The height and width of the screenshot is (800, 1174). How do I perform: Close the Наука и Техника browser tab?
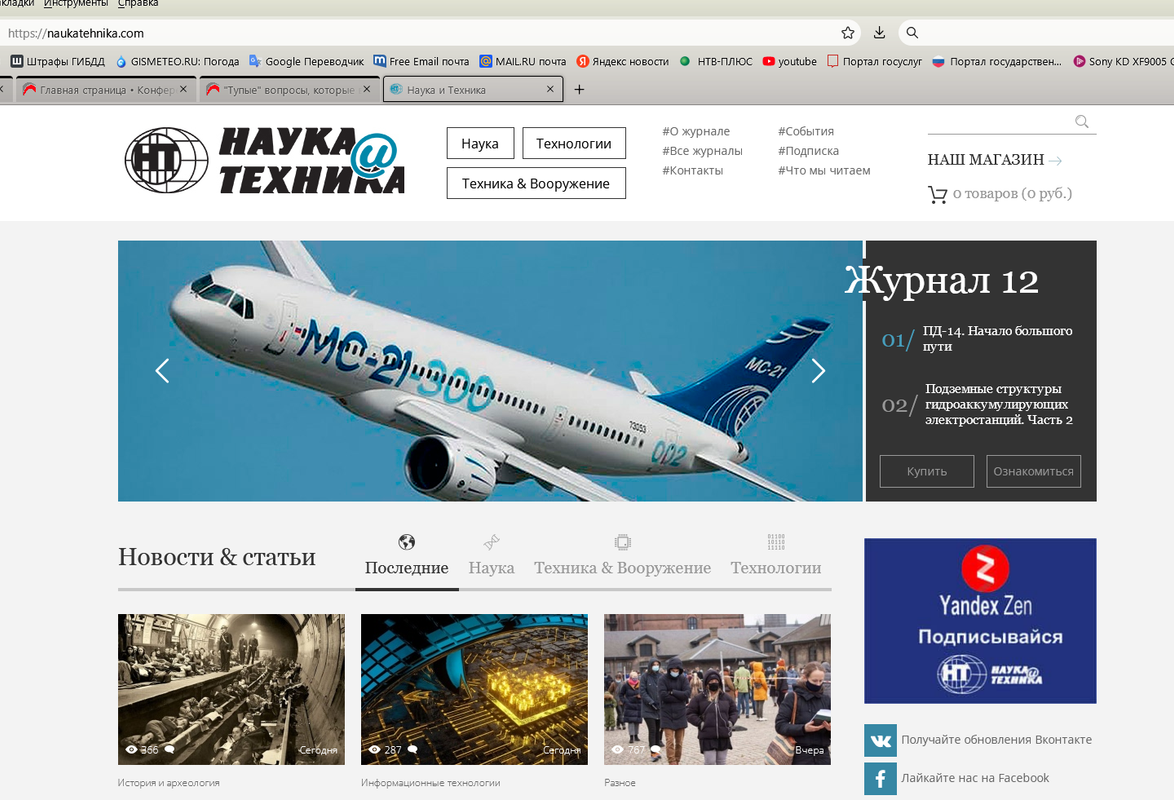(550, 89)
